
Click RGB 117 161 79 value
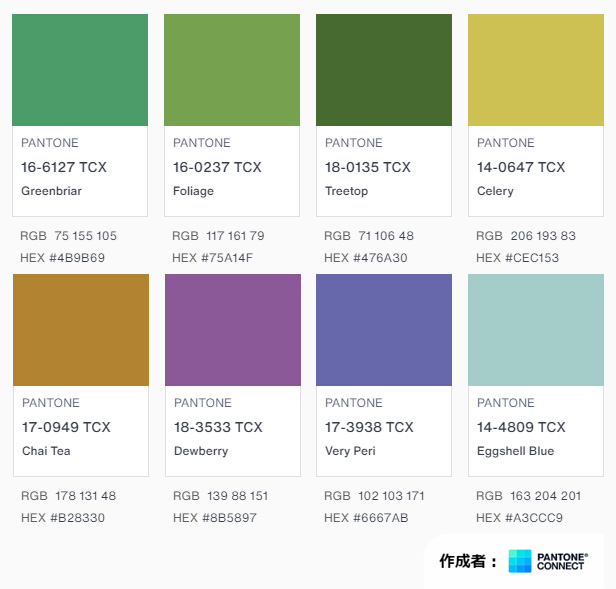click(218, 236)
